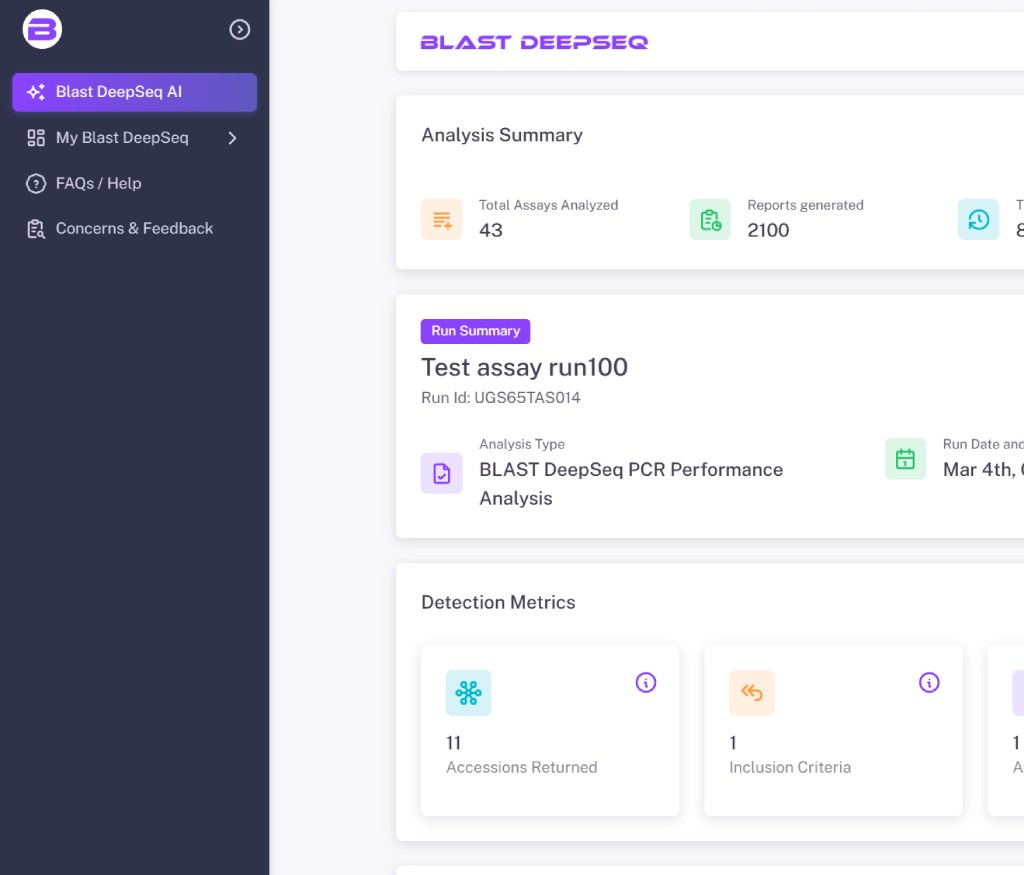Open Blast DeepSeq AI menu item
The image size is (1024, 875).
(x=134, y=92)
